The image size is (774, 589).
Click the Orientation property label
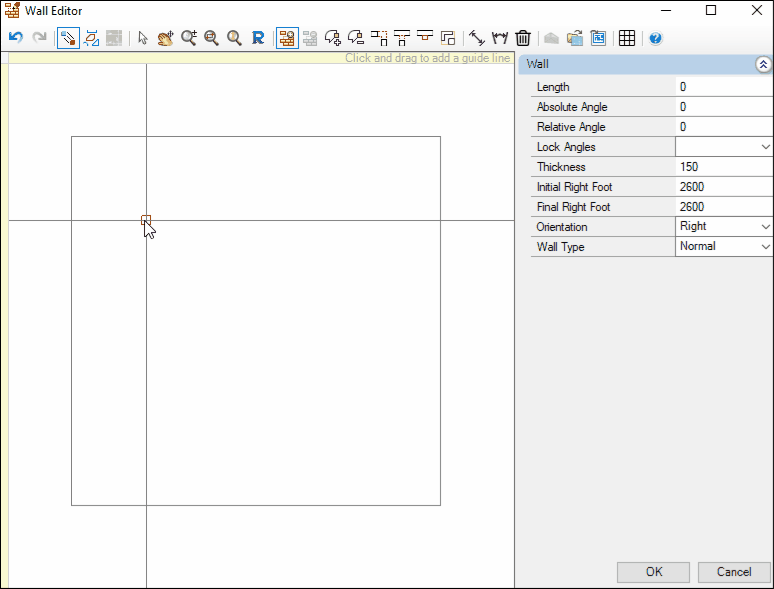pos(562,227)
